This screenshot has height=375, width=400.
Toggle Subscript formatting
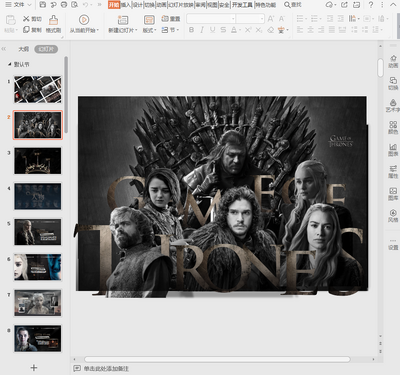click(x=259, y=30)
